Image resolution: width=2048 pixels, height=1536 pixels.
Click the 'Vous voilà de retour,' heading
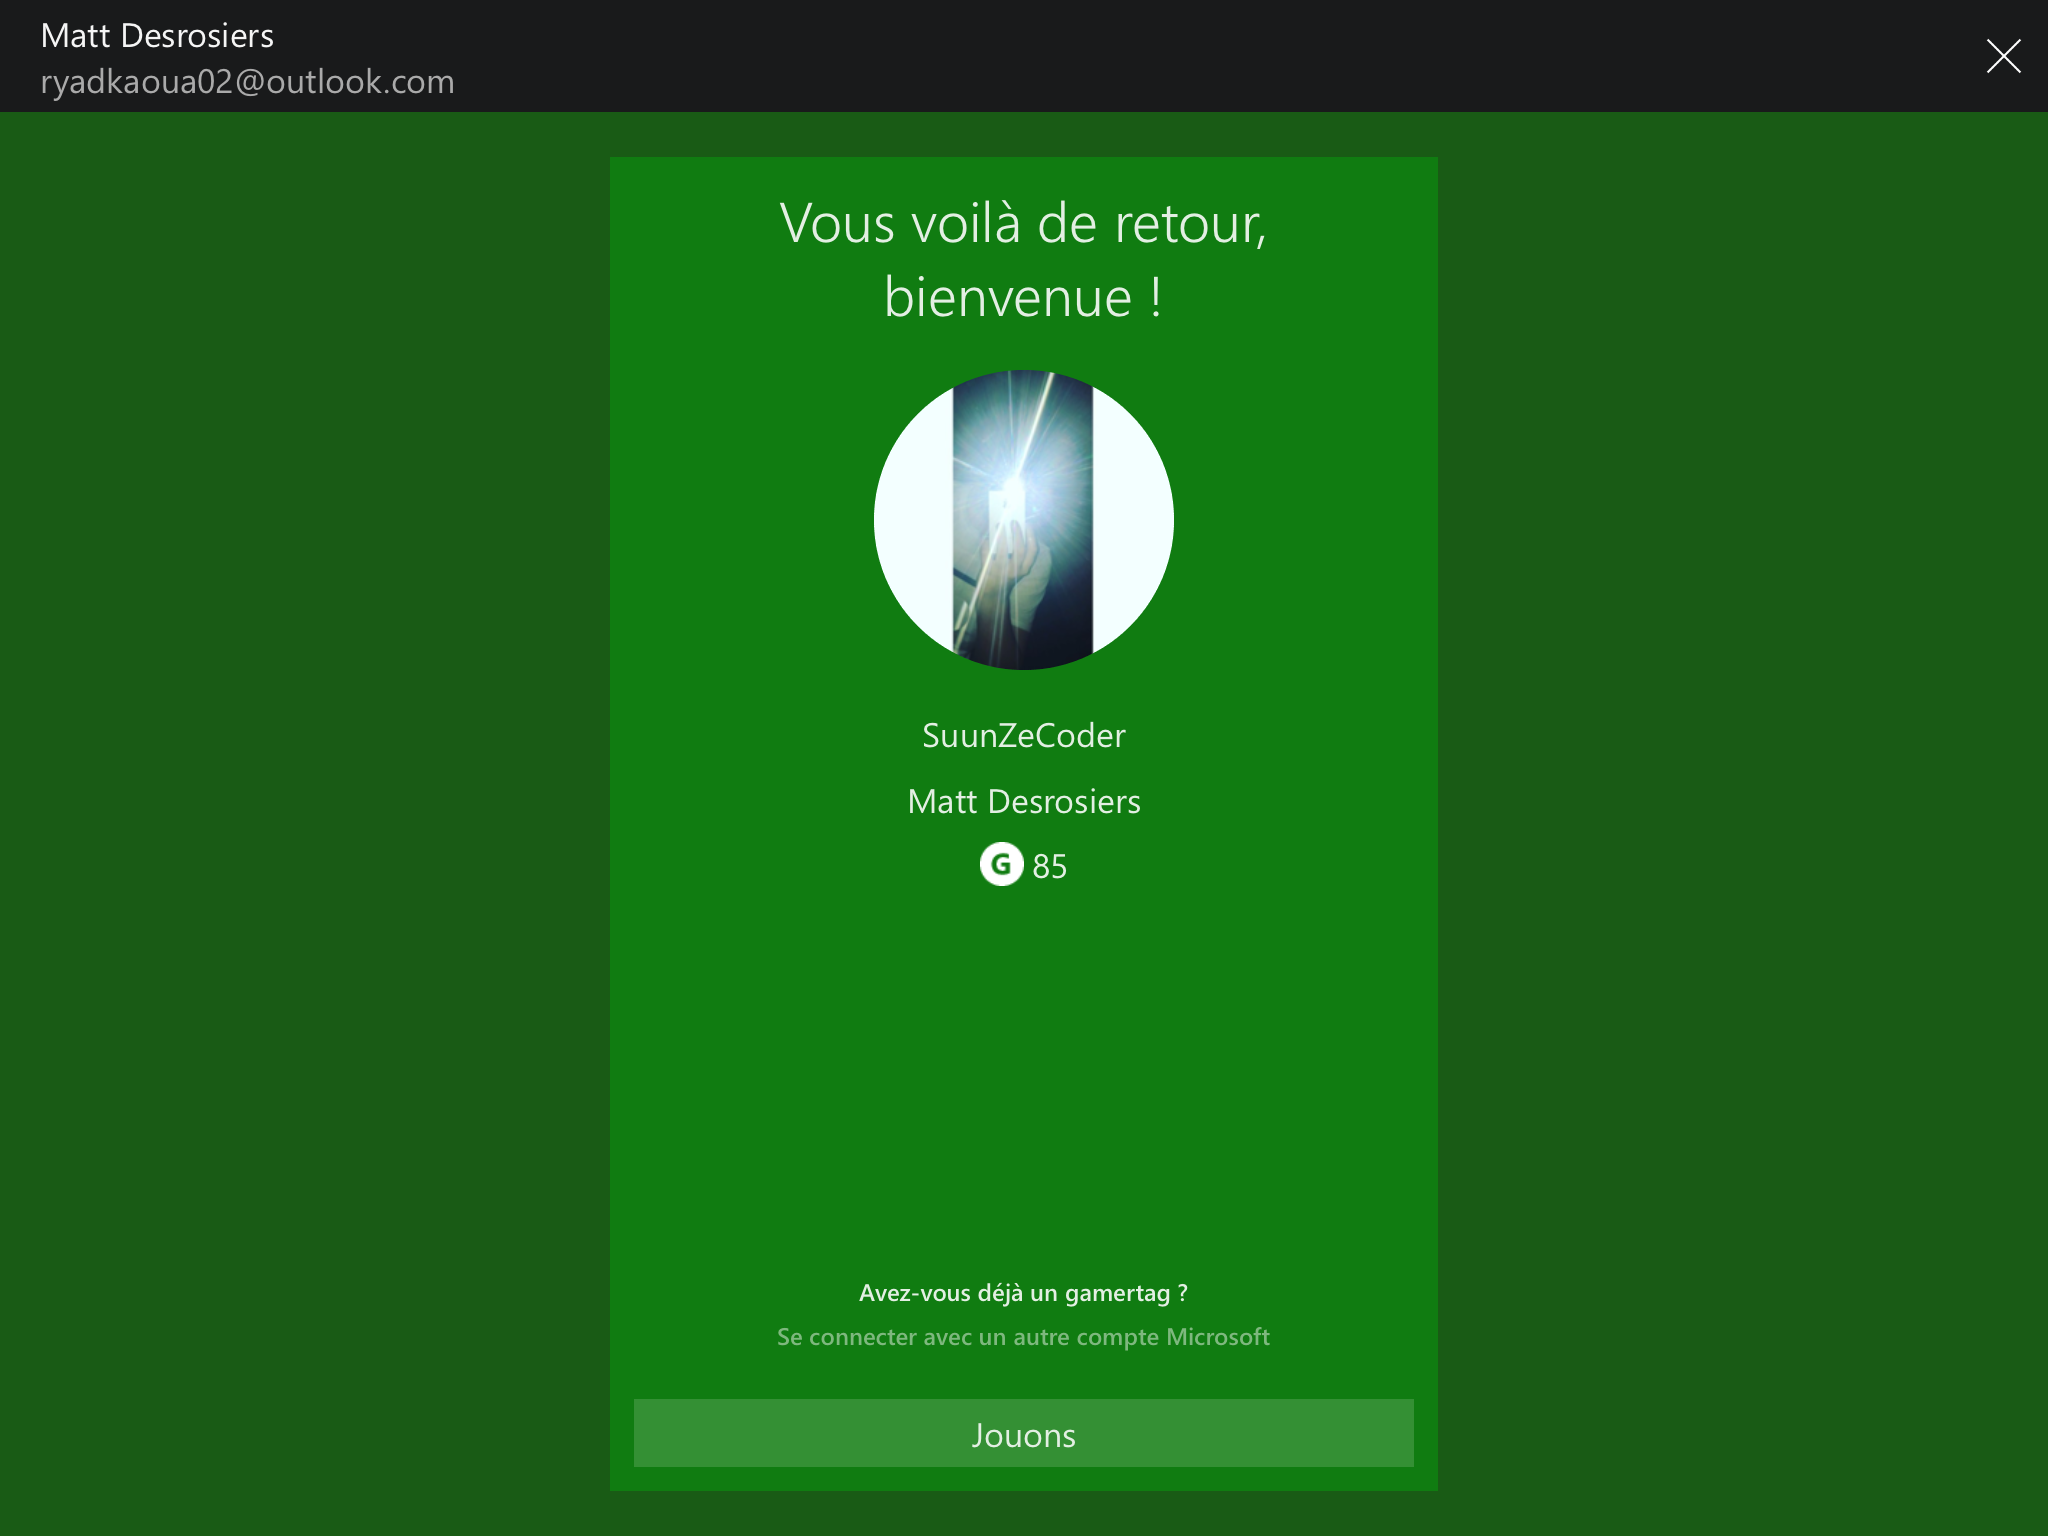point(1023,222)
